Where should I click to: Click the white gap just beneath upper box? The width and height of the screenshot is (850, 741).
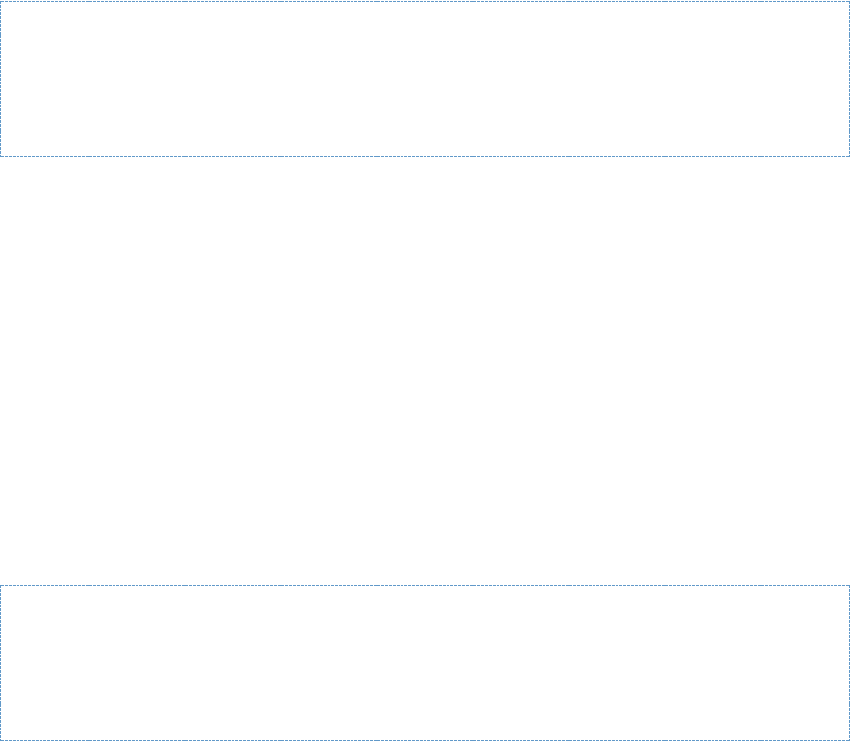coord(425,172)
